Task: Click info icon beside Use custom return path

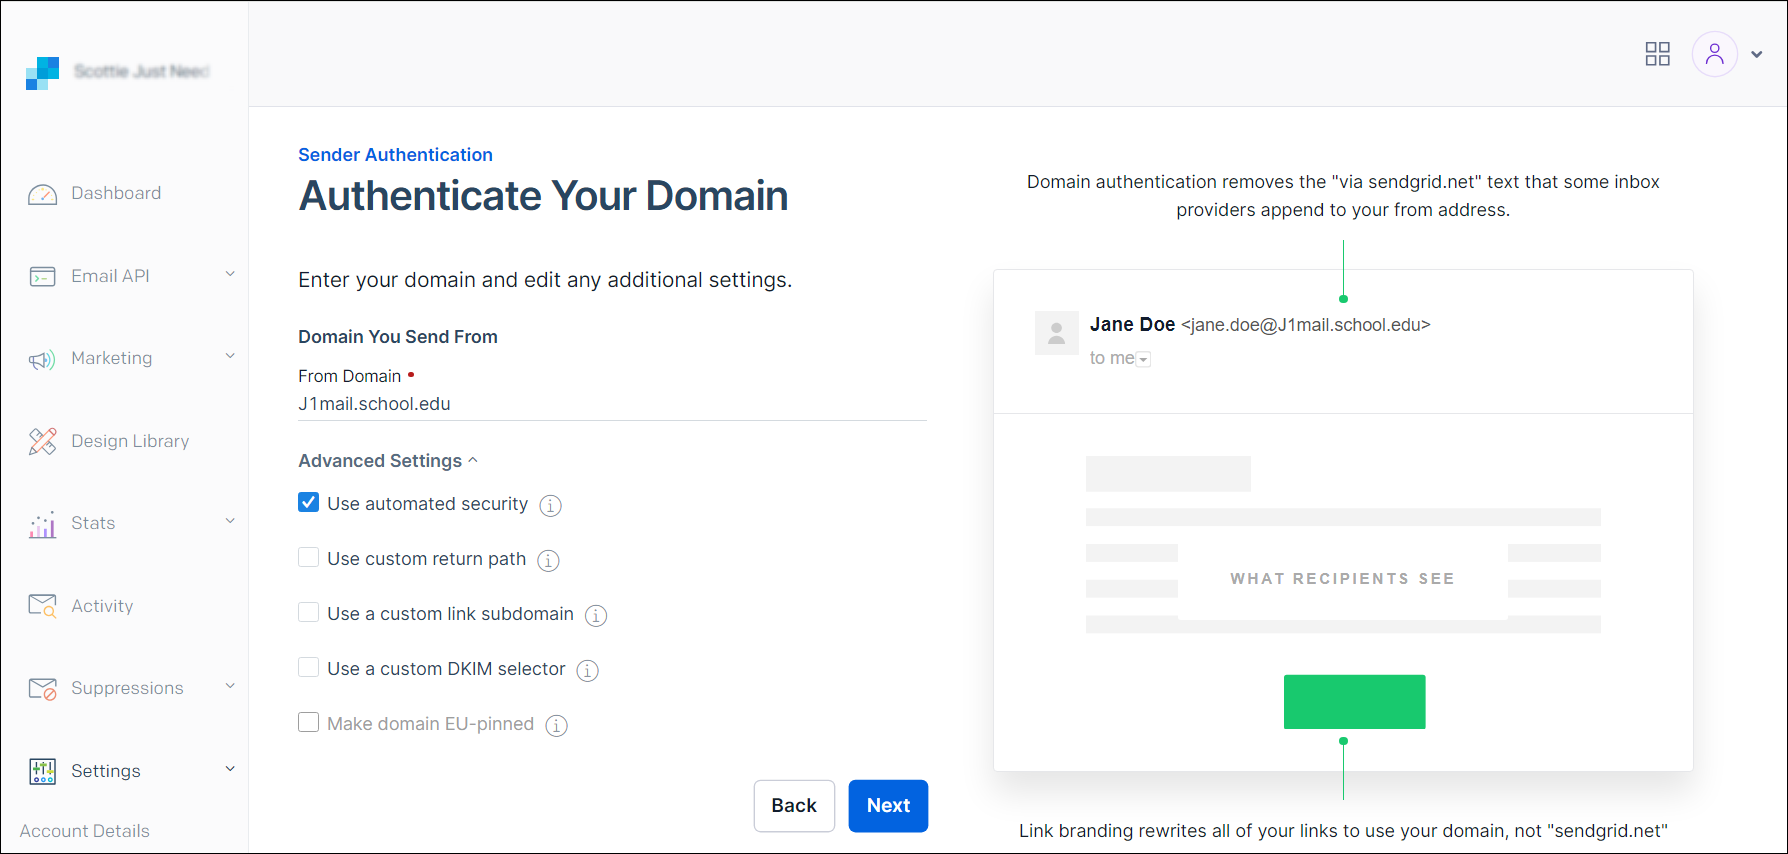Action: coord(548,561)
